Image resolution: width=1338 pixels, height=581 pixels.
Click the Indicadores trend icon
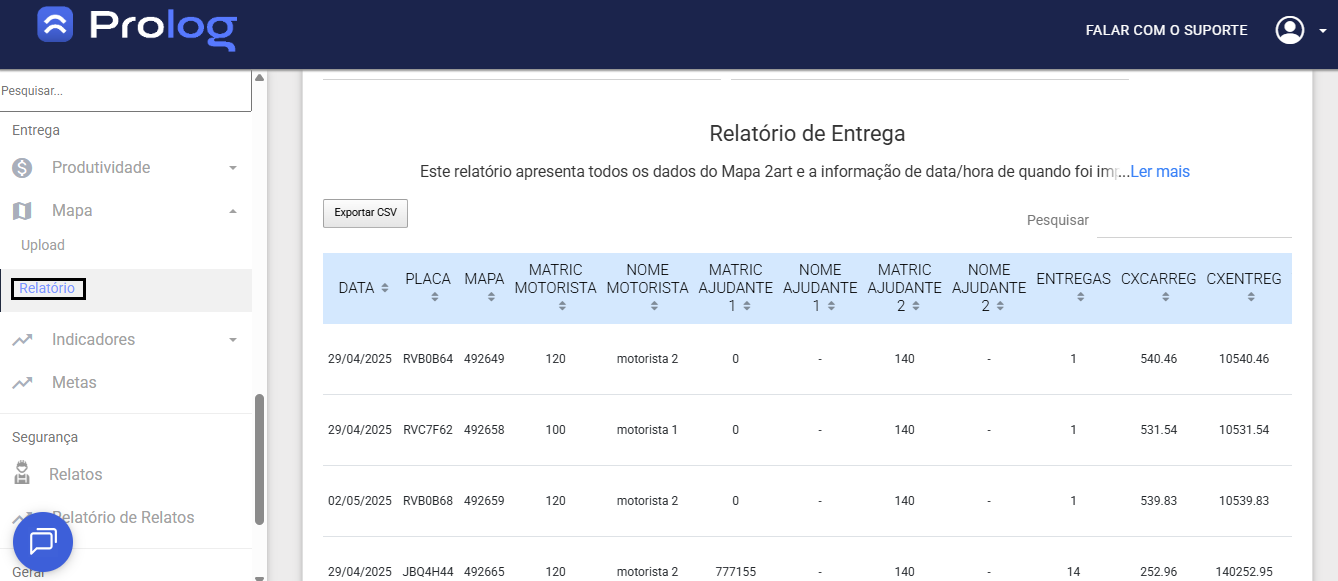pyautogui.click(x=22, y=340)
